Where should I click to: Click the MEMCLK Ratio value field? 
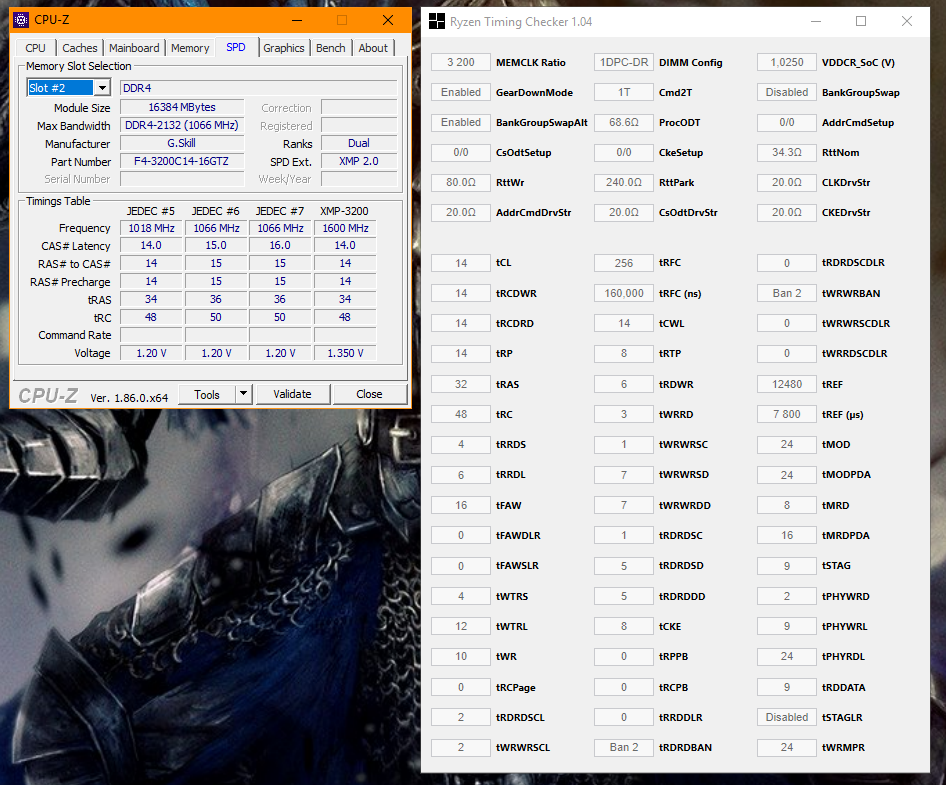click(460, 62)
